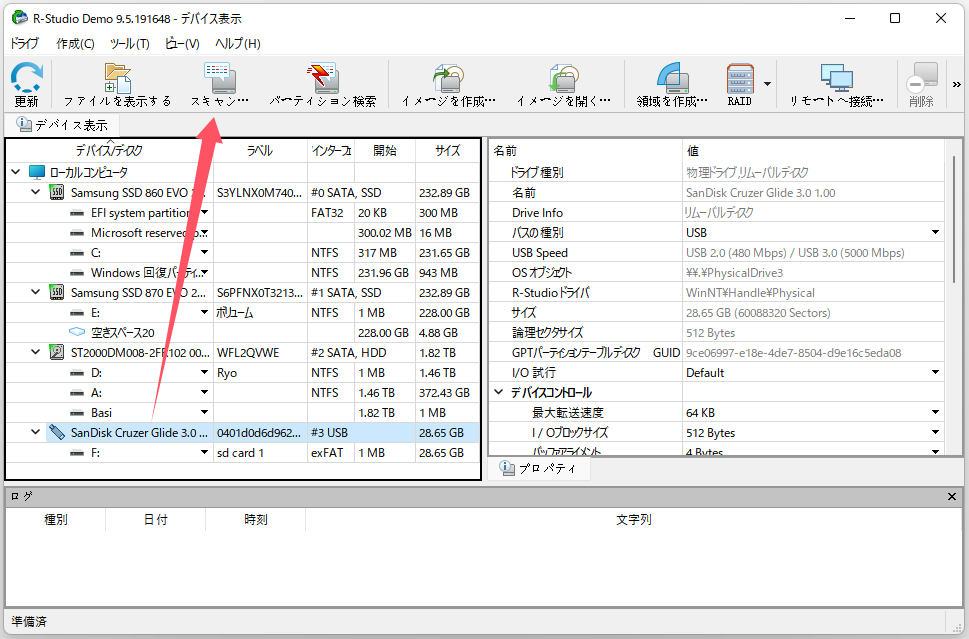
Task: Open the I/O 試行 Default dropdown
Action: click(936, 373)
